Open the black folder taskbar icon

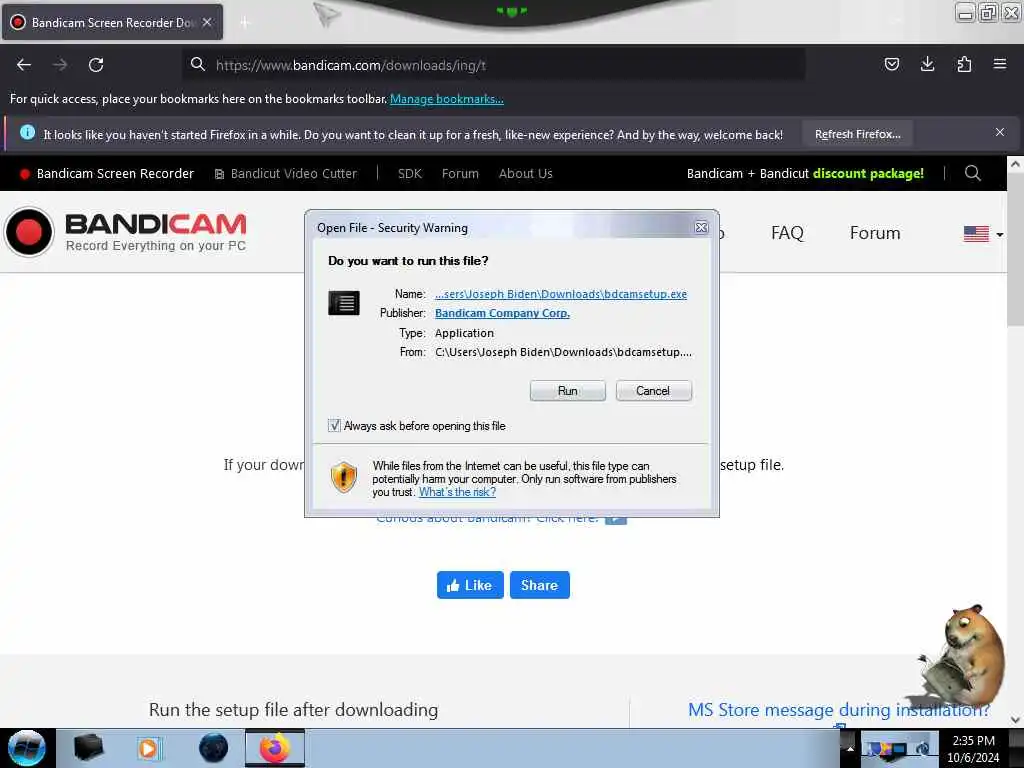click(x=88, y=748)
